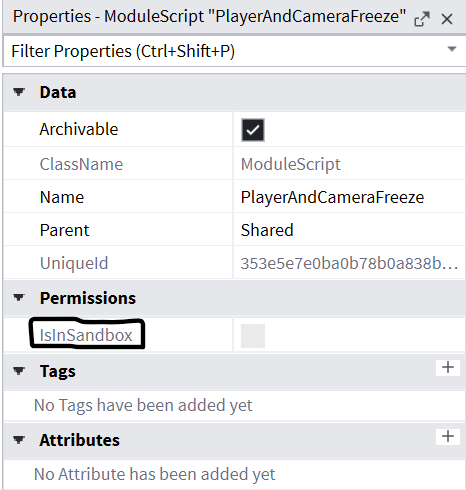
Task: Select the IsInSandbox property label
Action: (86, 335)
